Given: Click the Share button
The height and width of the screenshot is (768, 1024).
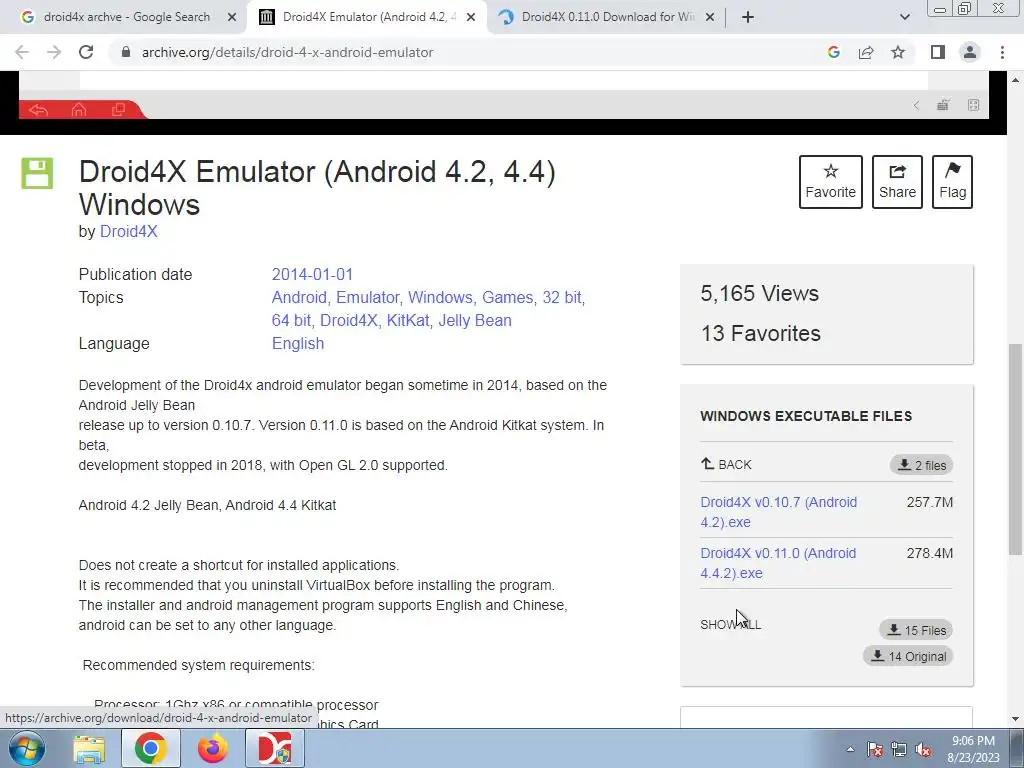Looking at the screenshot, I should [897, 182].
